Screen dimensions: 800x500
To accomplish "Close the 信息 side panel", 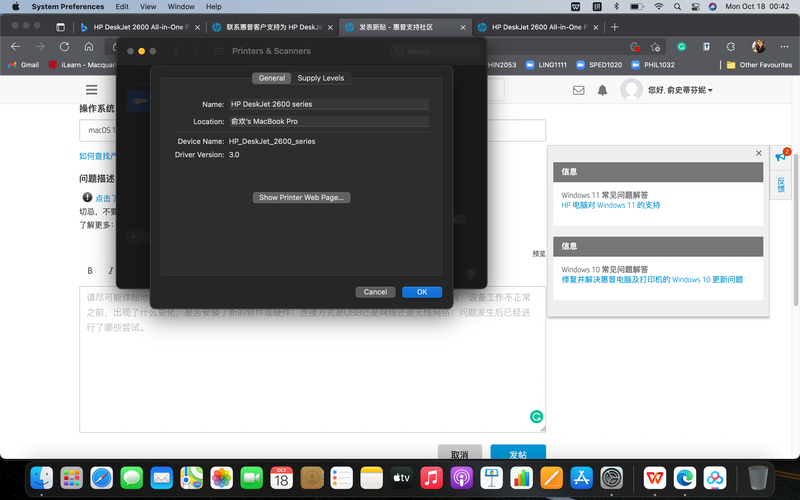I will (x=759, y=153).
